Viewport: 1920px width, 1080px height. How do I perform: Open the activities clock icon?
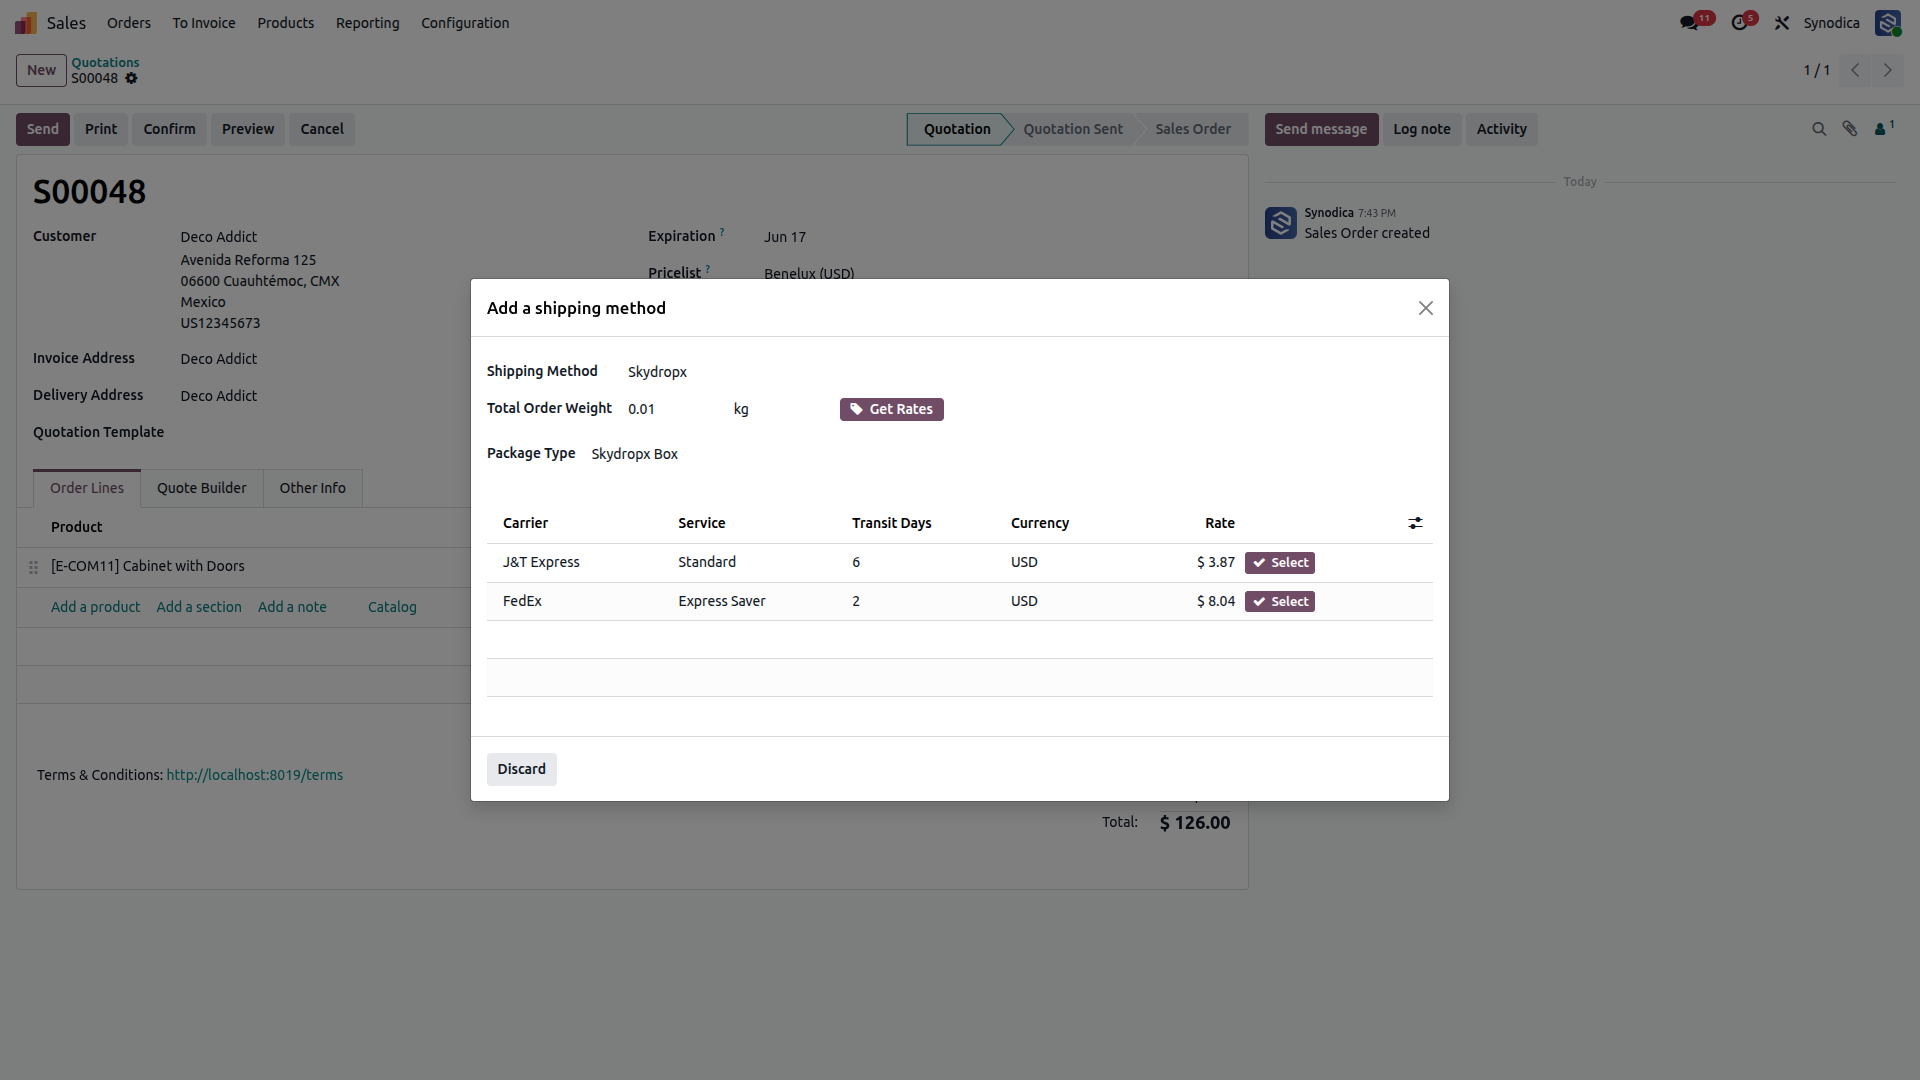click(x=1740, y=23)
